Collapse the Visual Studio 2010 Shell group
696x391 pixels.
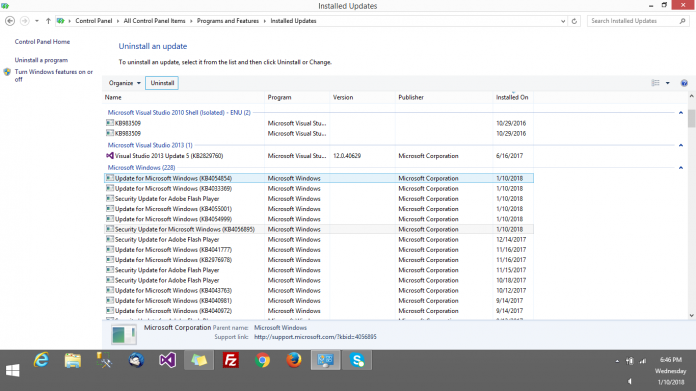coord(680,113)
